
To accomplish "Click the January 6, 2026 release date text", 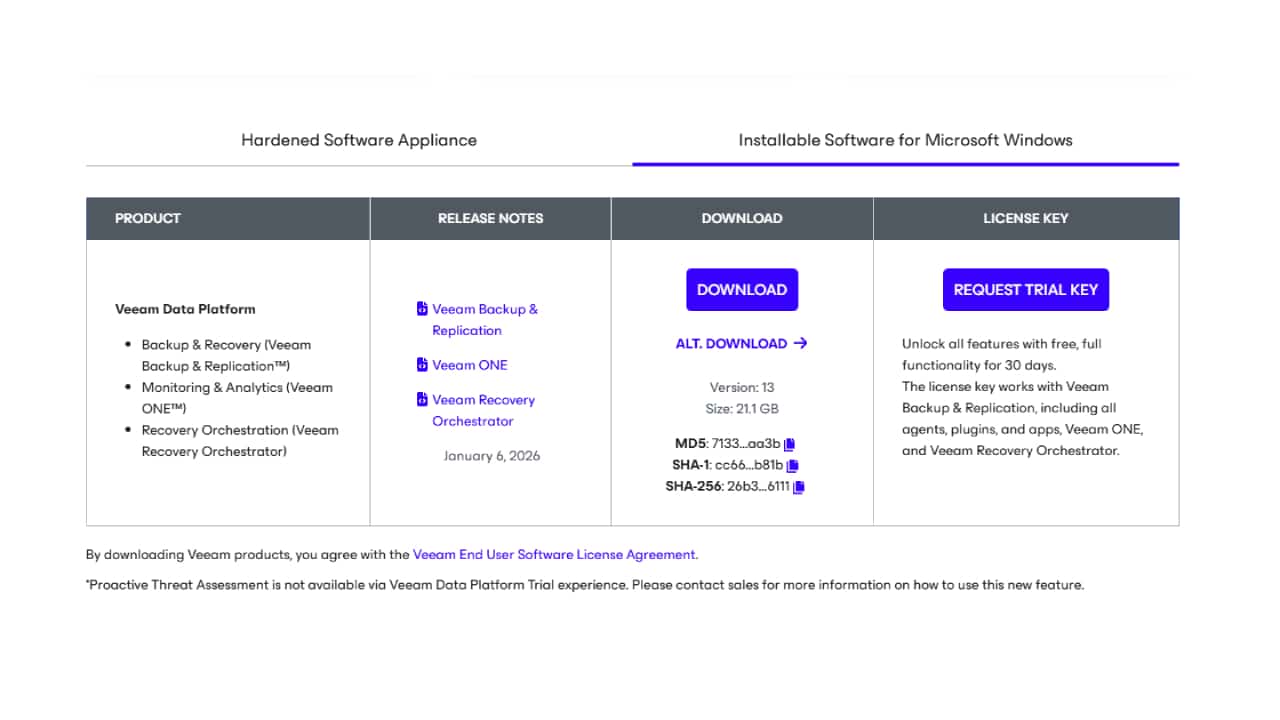I will coord(491,455).
